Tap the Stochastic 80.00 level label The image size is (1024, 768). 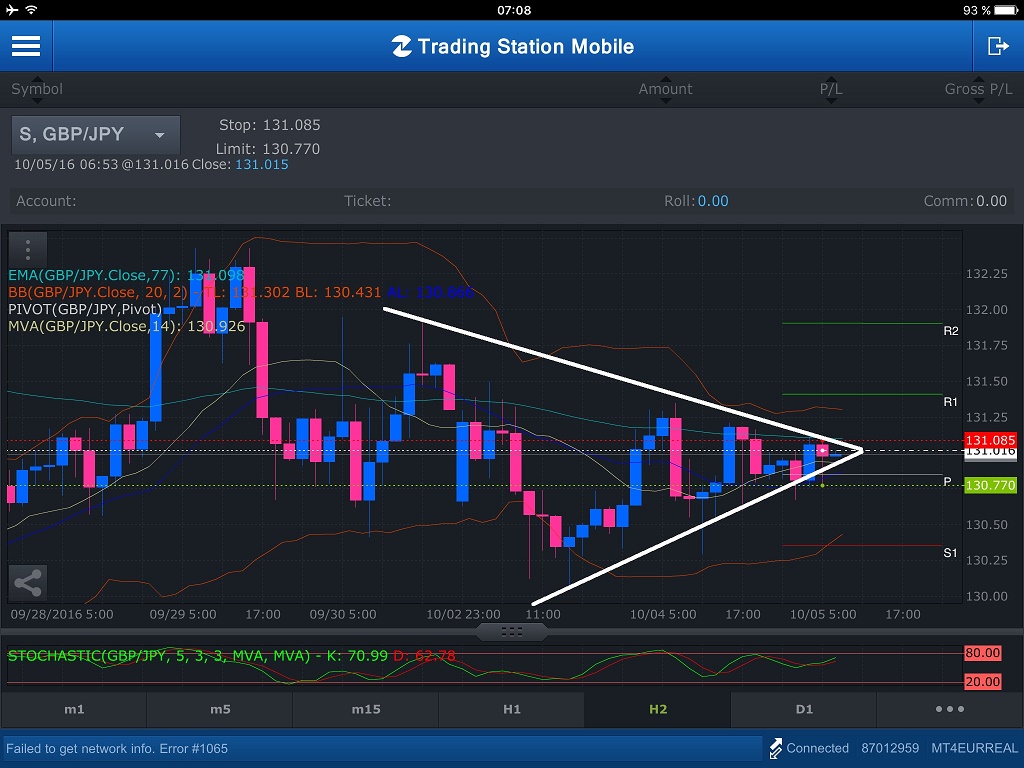point(982,653)
